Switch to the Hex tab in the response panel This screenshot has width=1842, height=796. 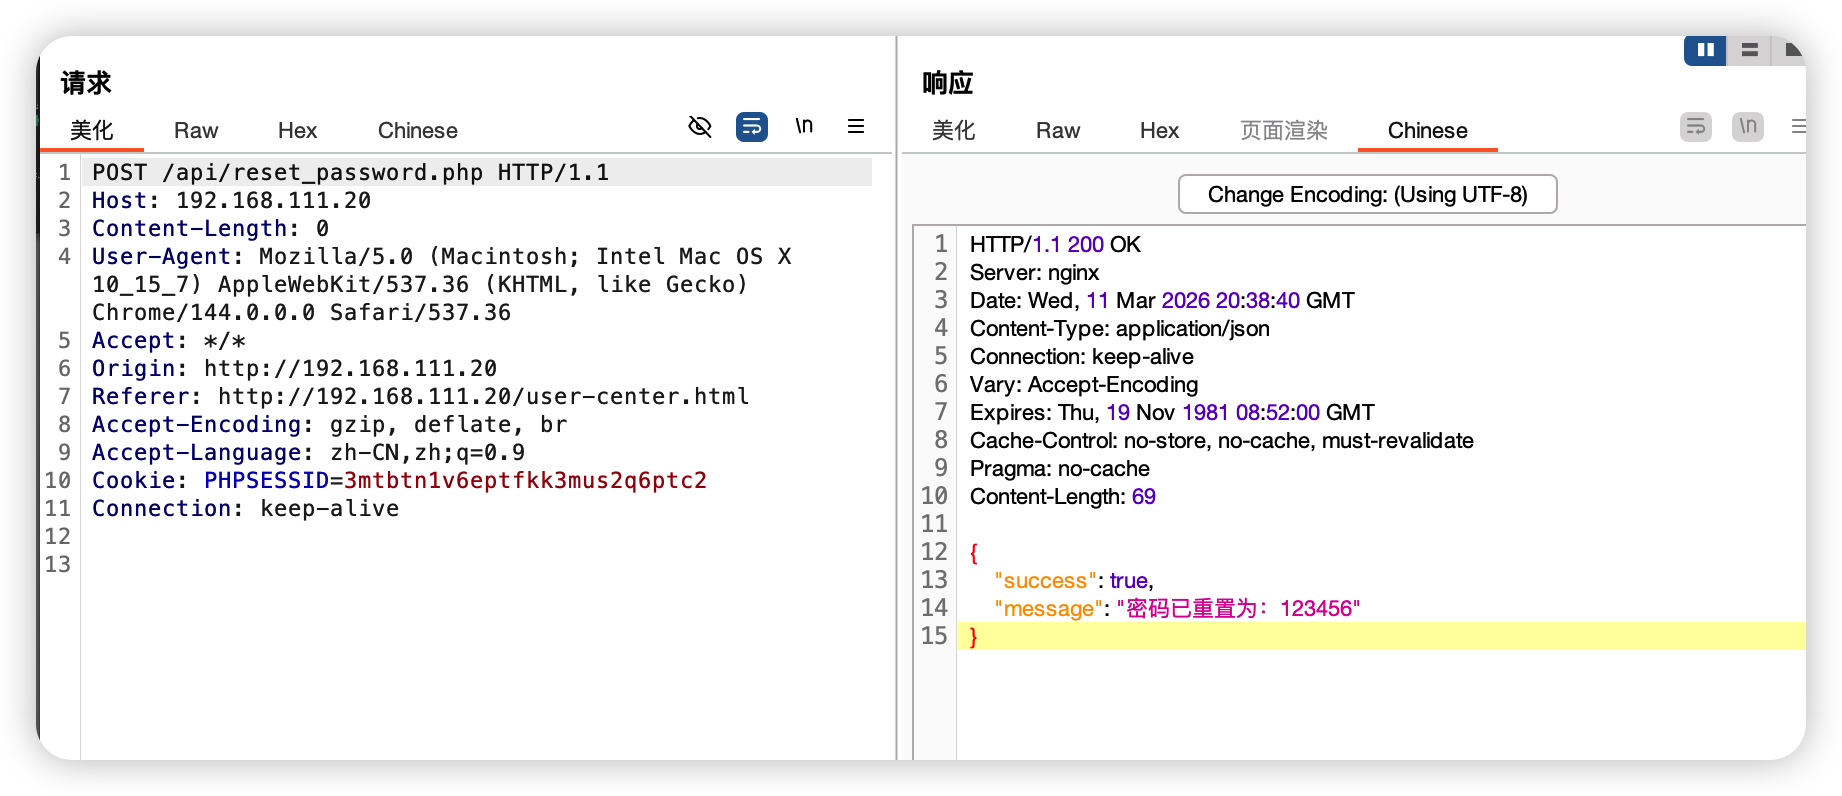[x=1159, y=131]
